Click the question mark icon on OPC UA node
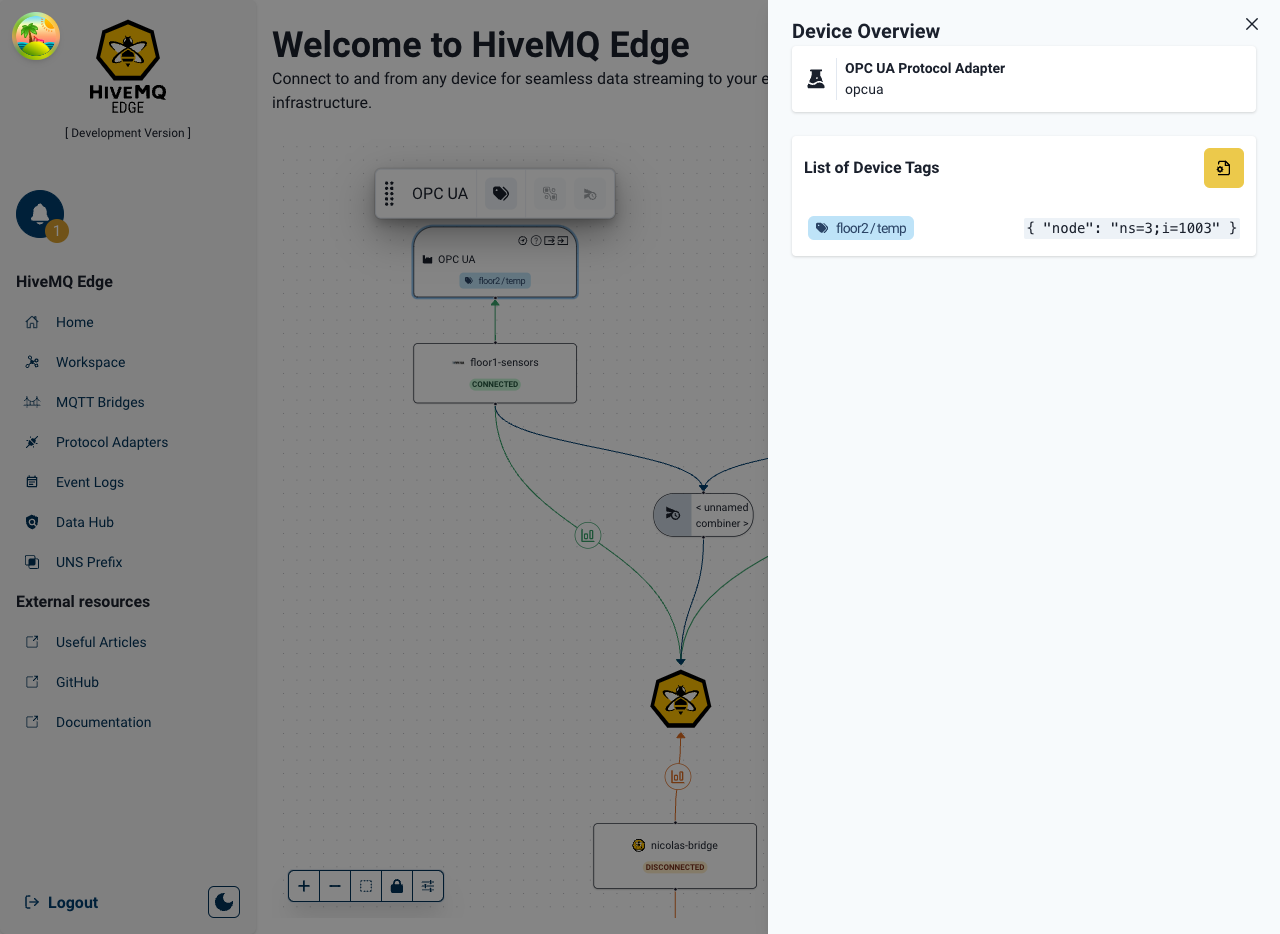 point(536,240)
